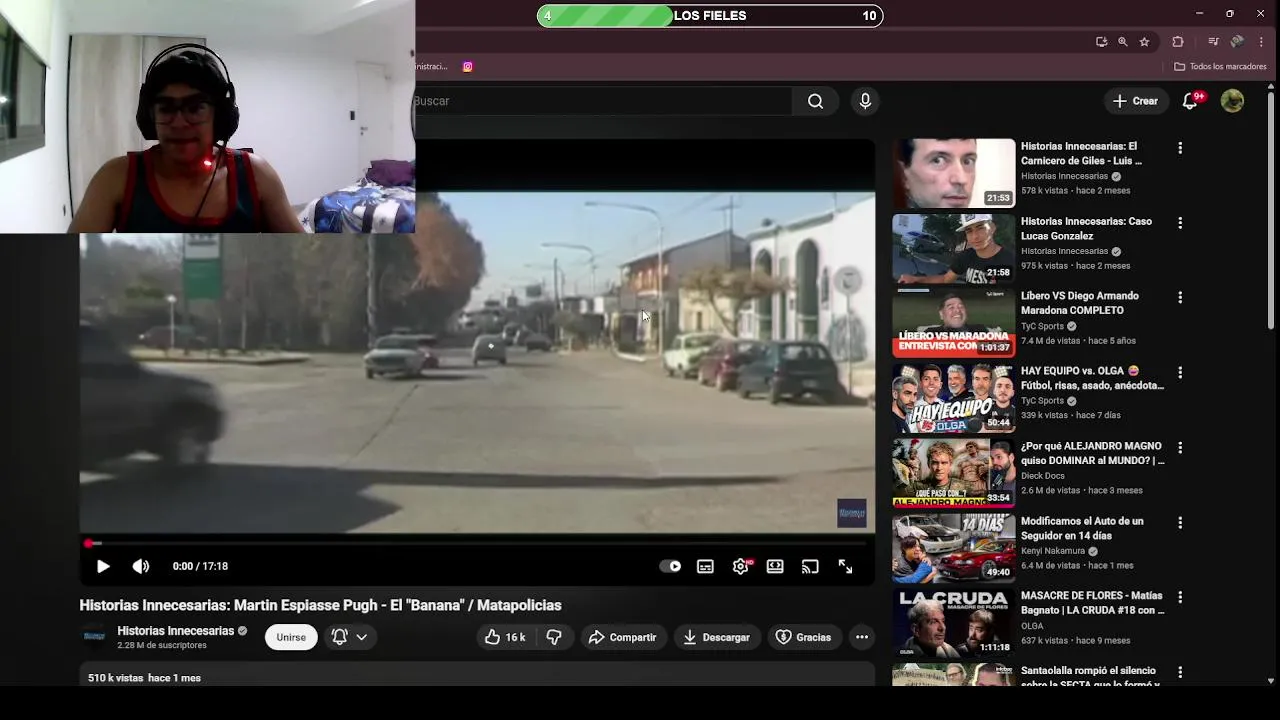
Task: Open the Caso Lucas Gonzalez thumbnail
Action: coord(953,248)
